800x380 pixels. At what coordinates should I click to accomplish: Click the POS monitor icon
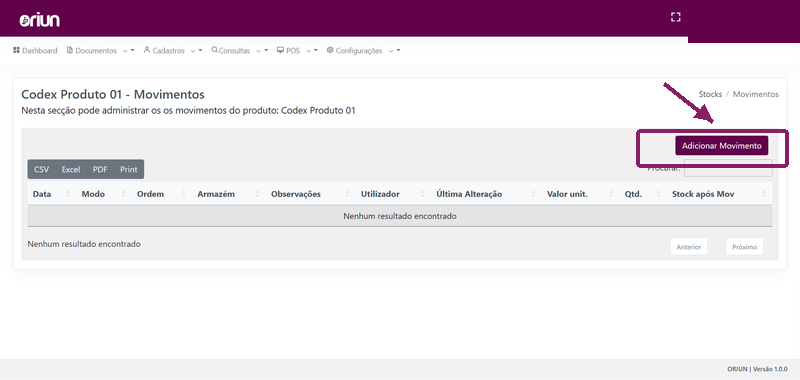[x=280, y=50]
